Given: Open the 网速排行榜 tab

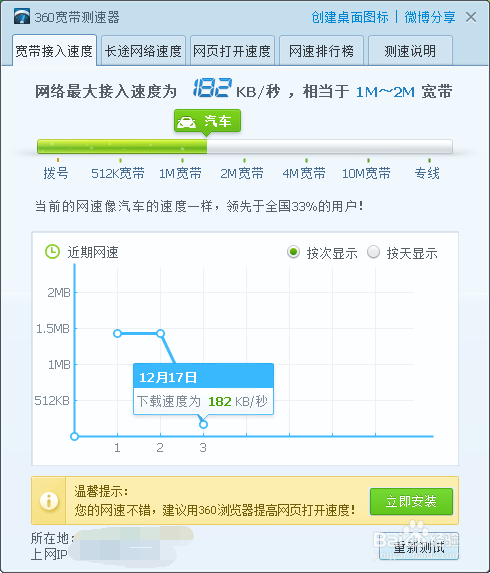Looking at the screenshot, I should 321,50.
